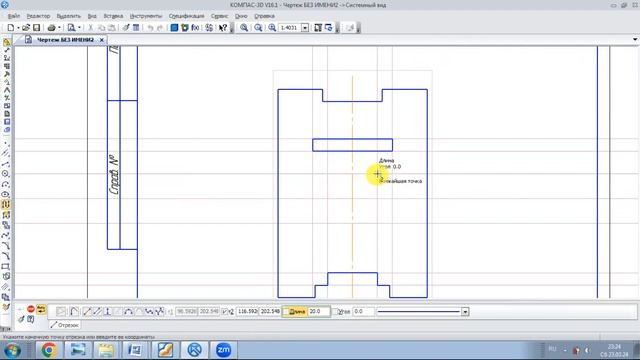This screenshot has height=360, width=640.
Task: Click the zoom scale field 1.4031
Action: point(290,28)
